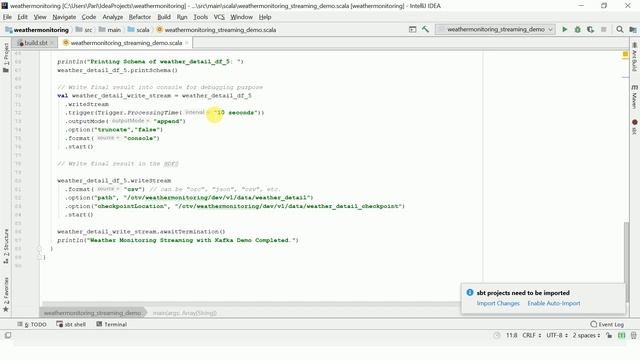This screenshot has width=640, height=360.
Task: Open the Project tool window sidebar button
Action: click(6, 58)
